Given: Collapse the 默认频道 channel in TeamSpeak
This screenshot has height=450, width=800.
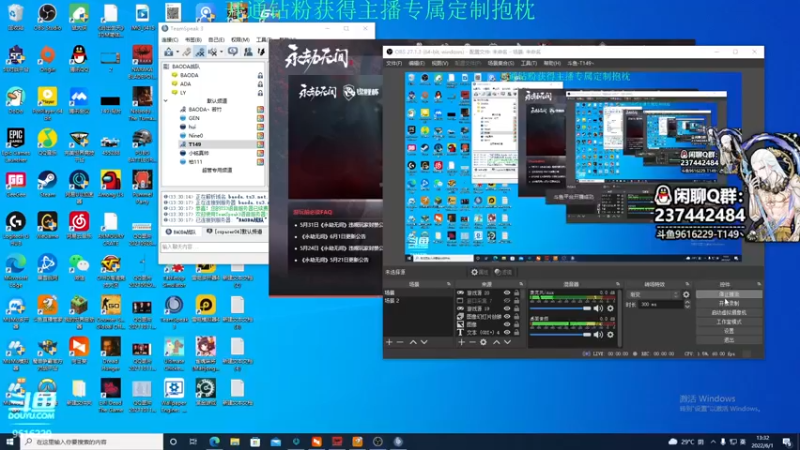Looking at the screenshot, I should click(166, 101).
